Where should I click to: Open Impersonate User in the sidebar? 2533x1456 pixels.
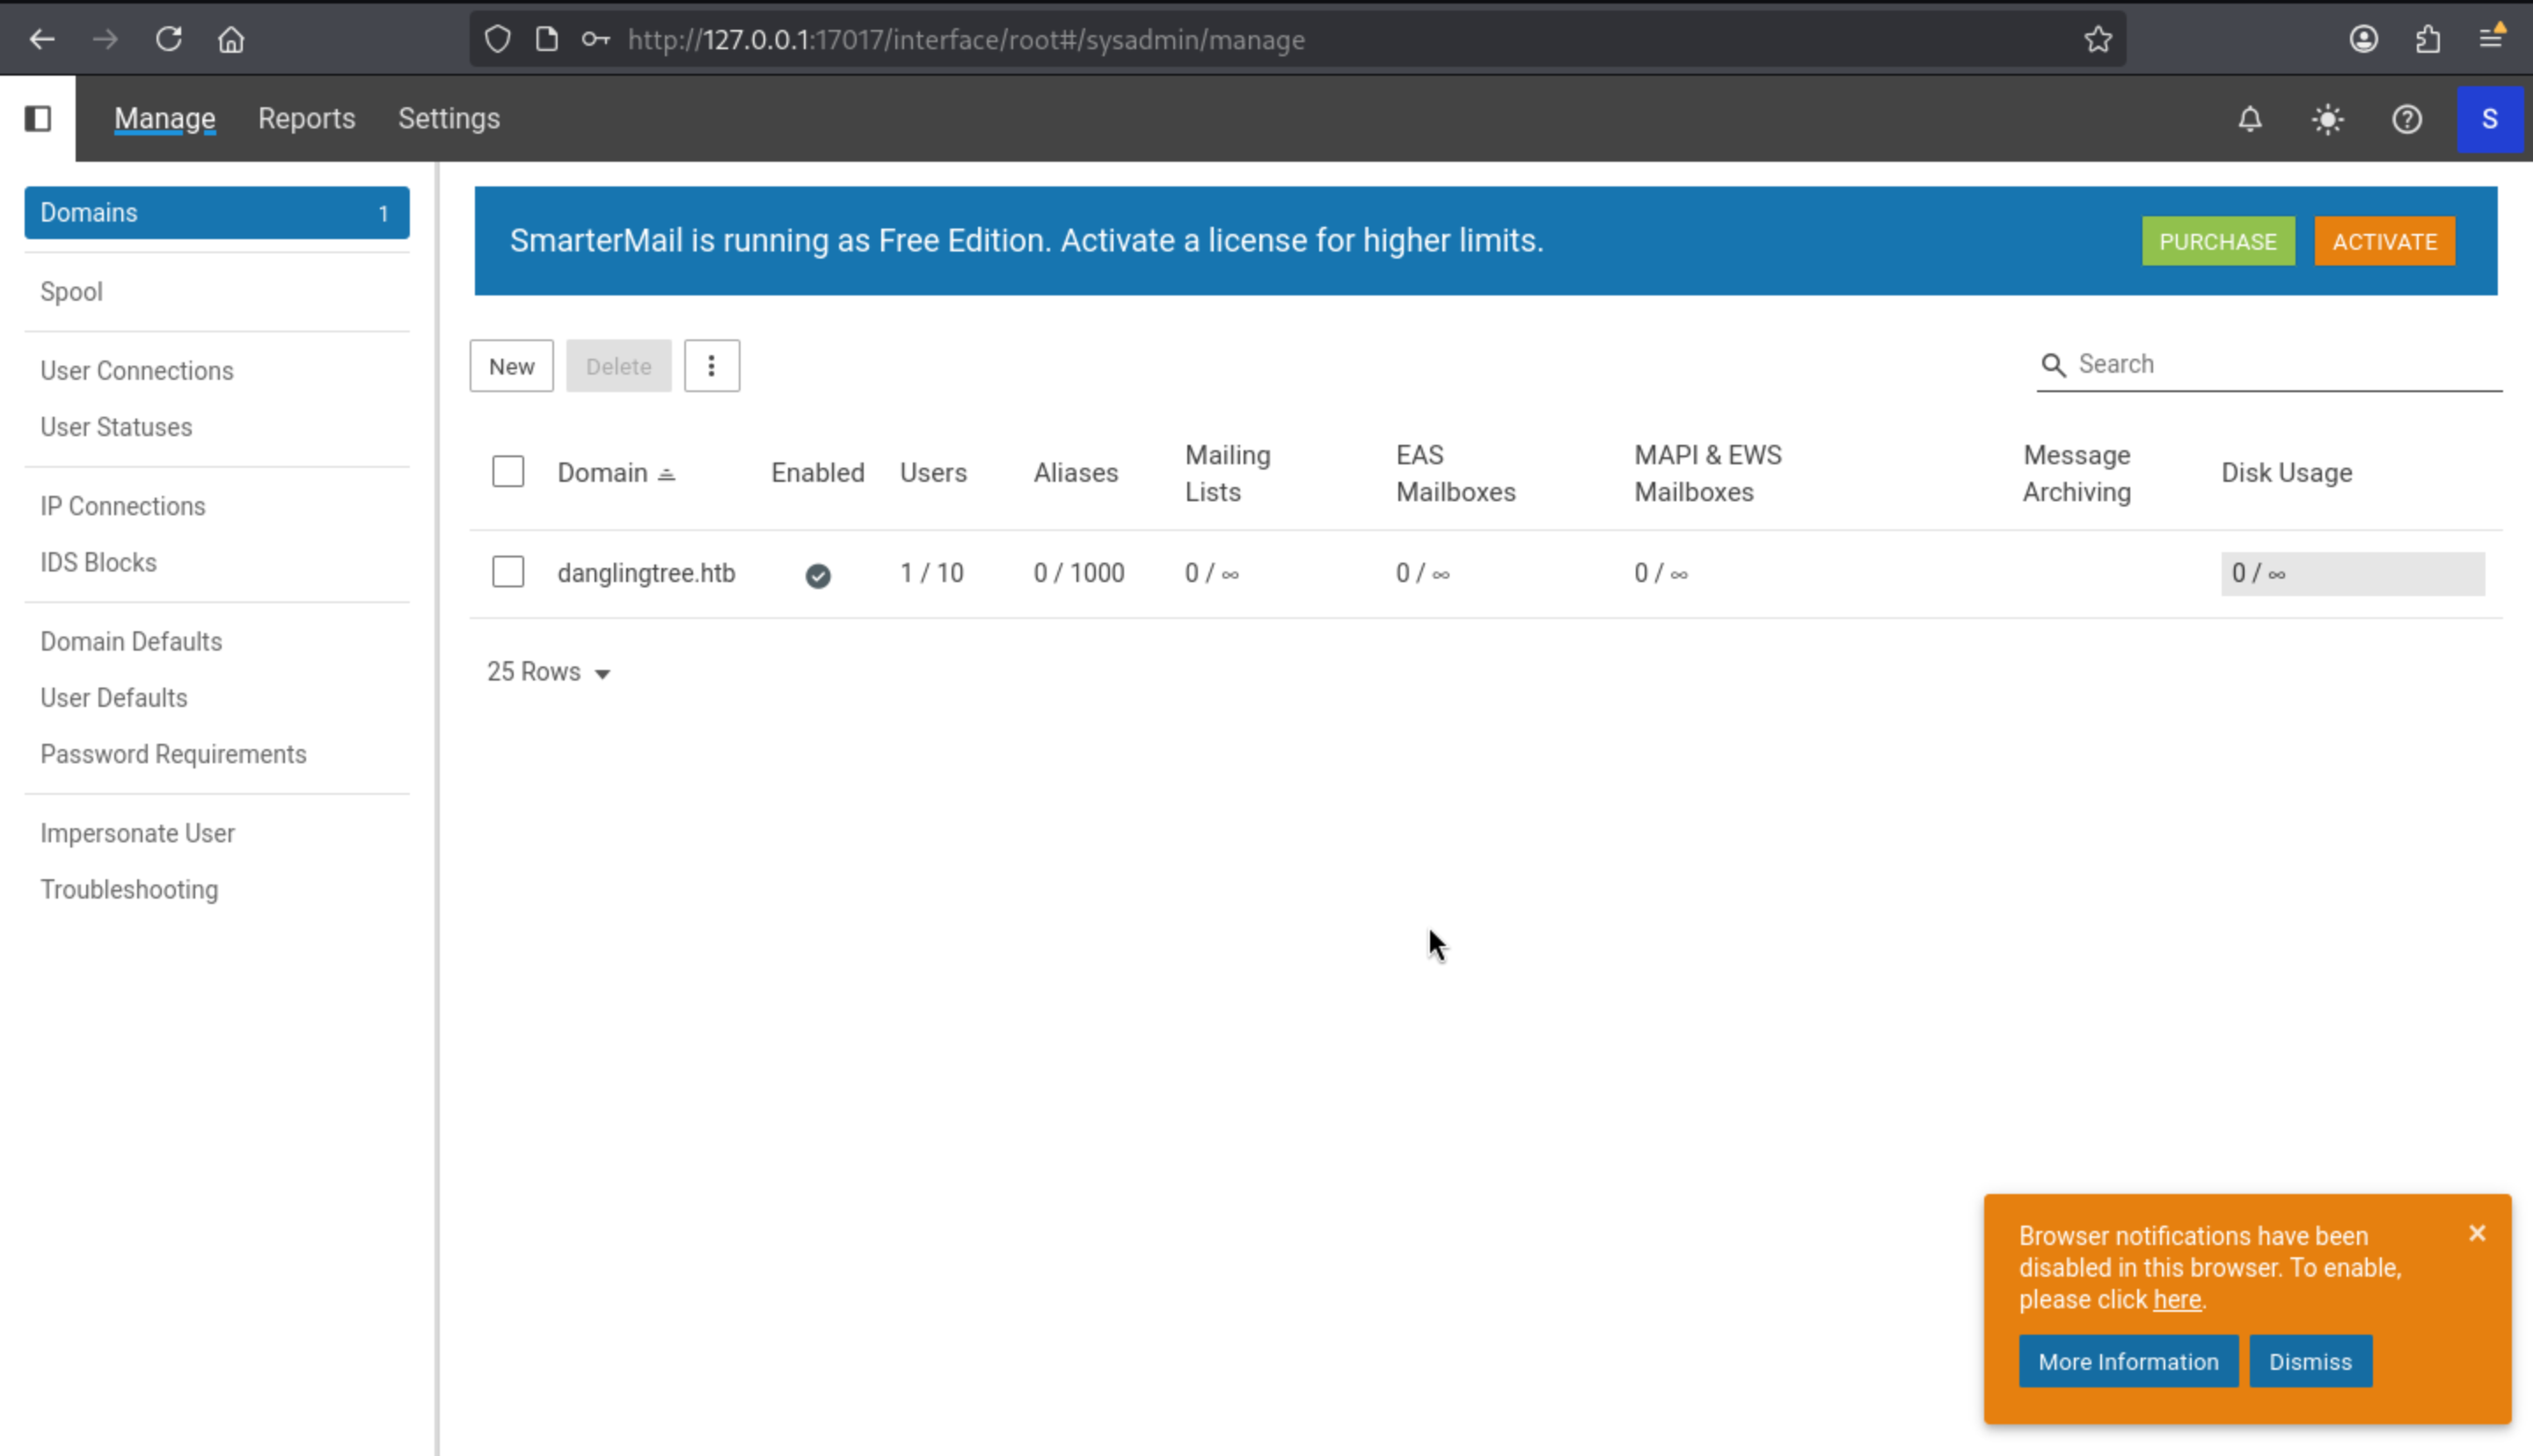[x=137, y=833]
